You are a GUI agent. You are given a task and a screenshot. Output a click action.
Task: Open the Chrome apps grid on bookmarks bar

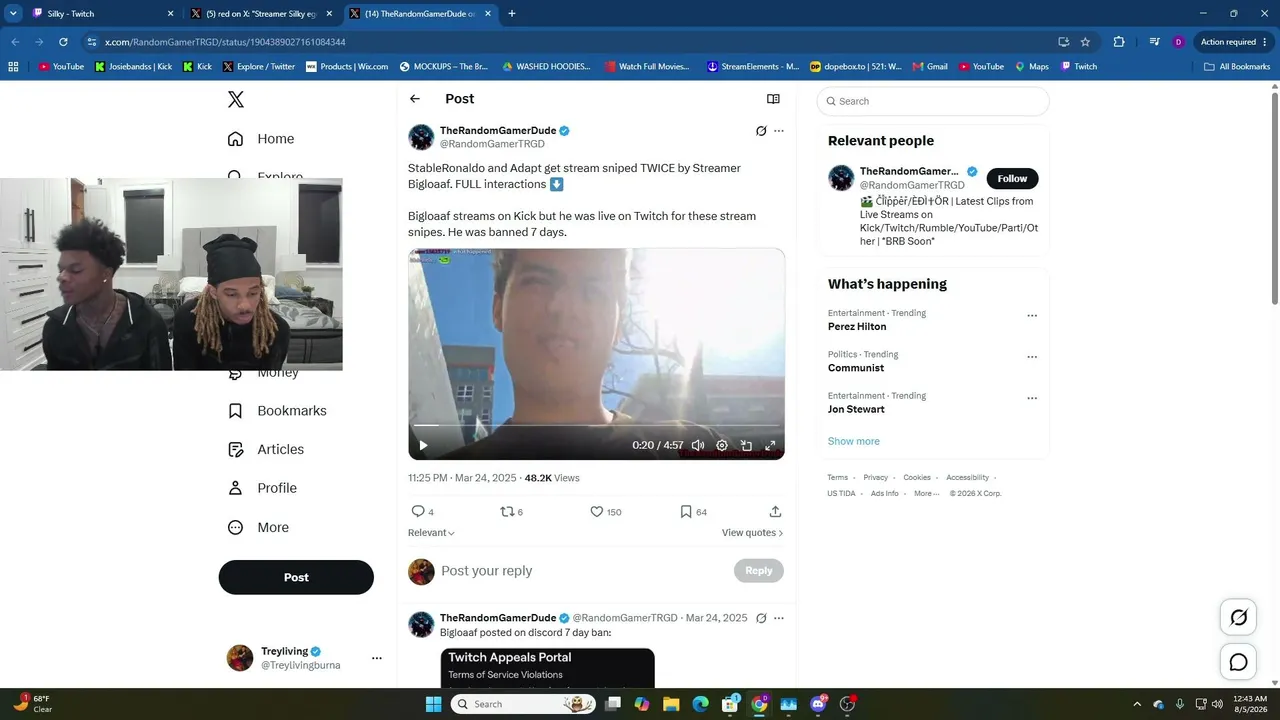(13, 67)
